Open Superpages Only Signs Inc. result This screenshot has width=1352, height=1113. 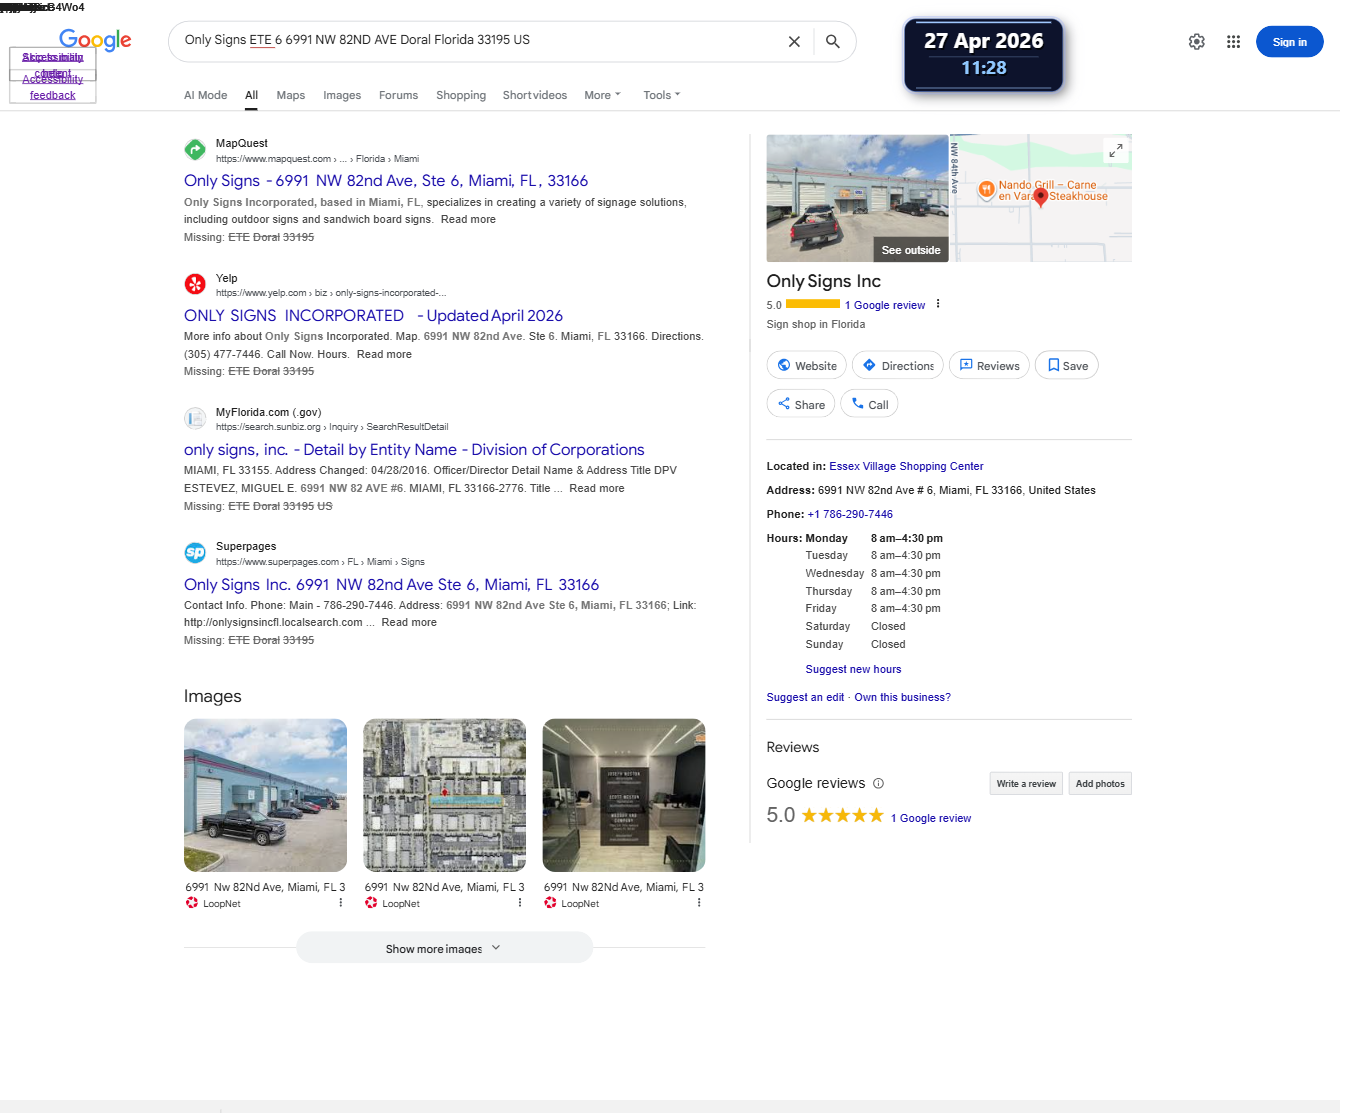pos(391,585)
